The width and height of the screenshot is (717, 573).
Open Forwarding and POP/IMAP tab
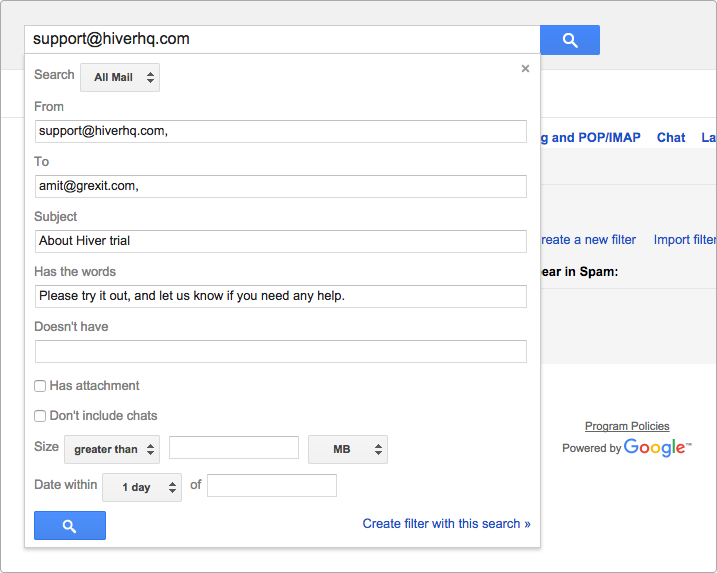tap(590, 138)
